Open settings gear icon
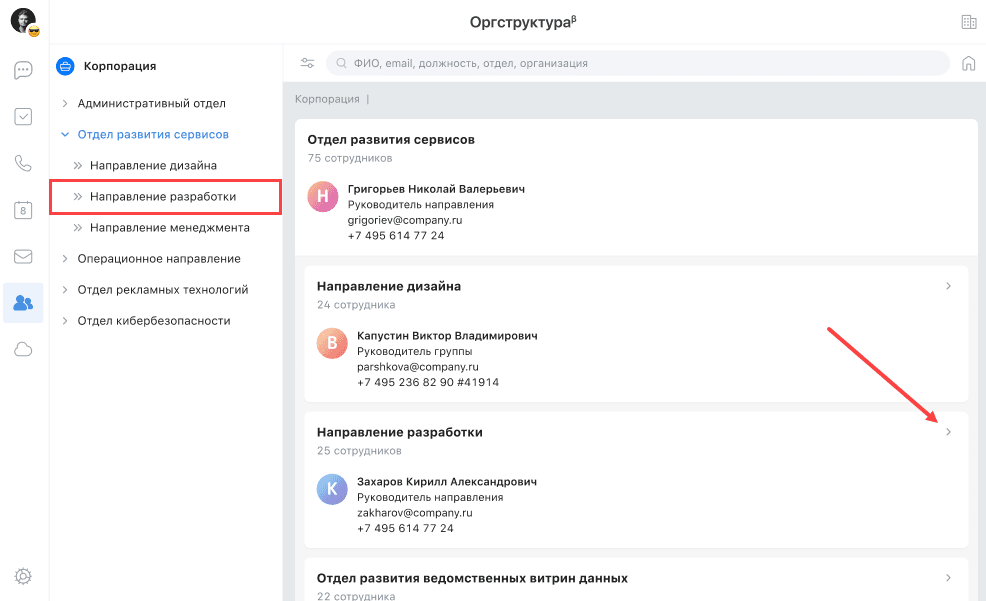The width and height of the screenshot is (986, 601). tap(23, 576)
